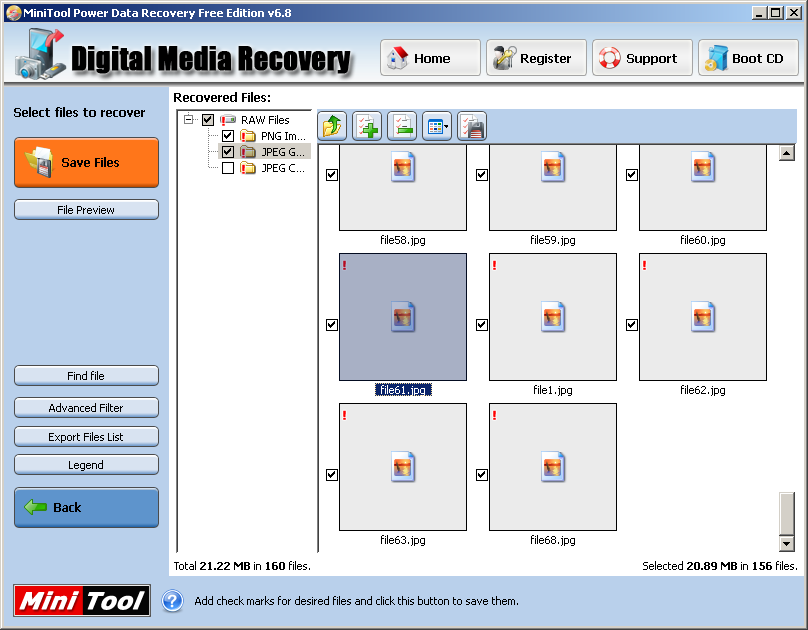Uncheck the file61.jpg checkbox
Viewport: 808px width, 630px height.
tap(332, 325)
